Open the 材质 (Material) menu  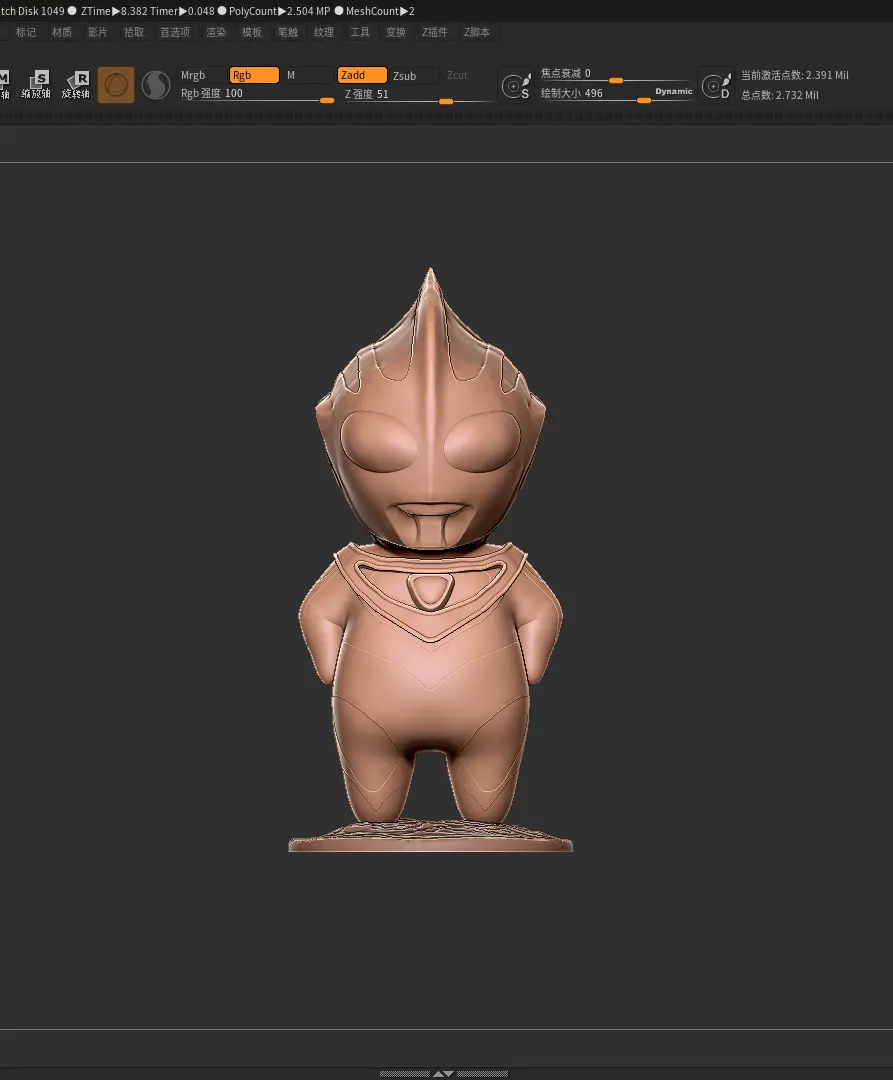62,32
